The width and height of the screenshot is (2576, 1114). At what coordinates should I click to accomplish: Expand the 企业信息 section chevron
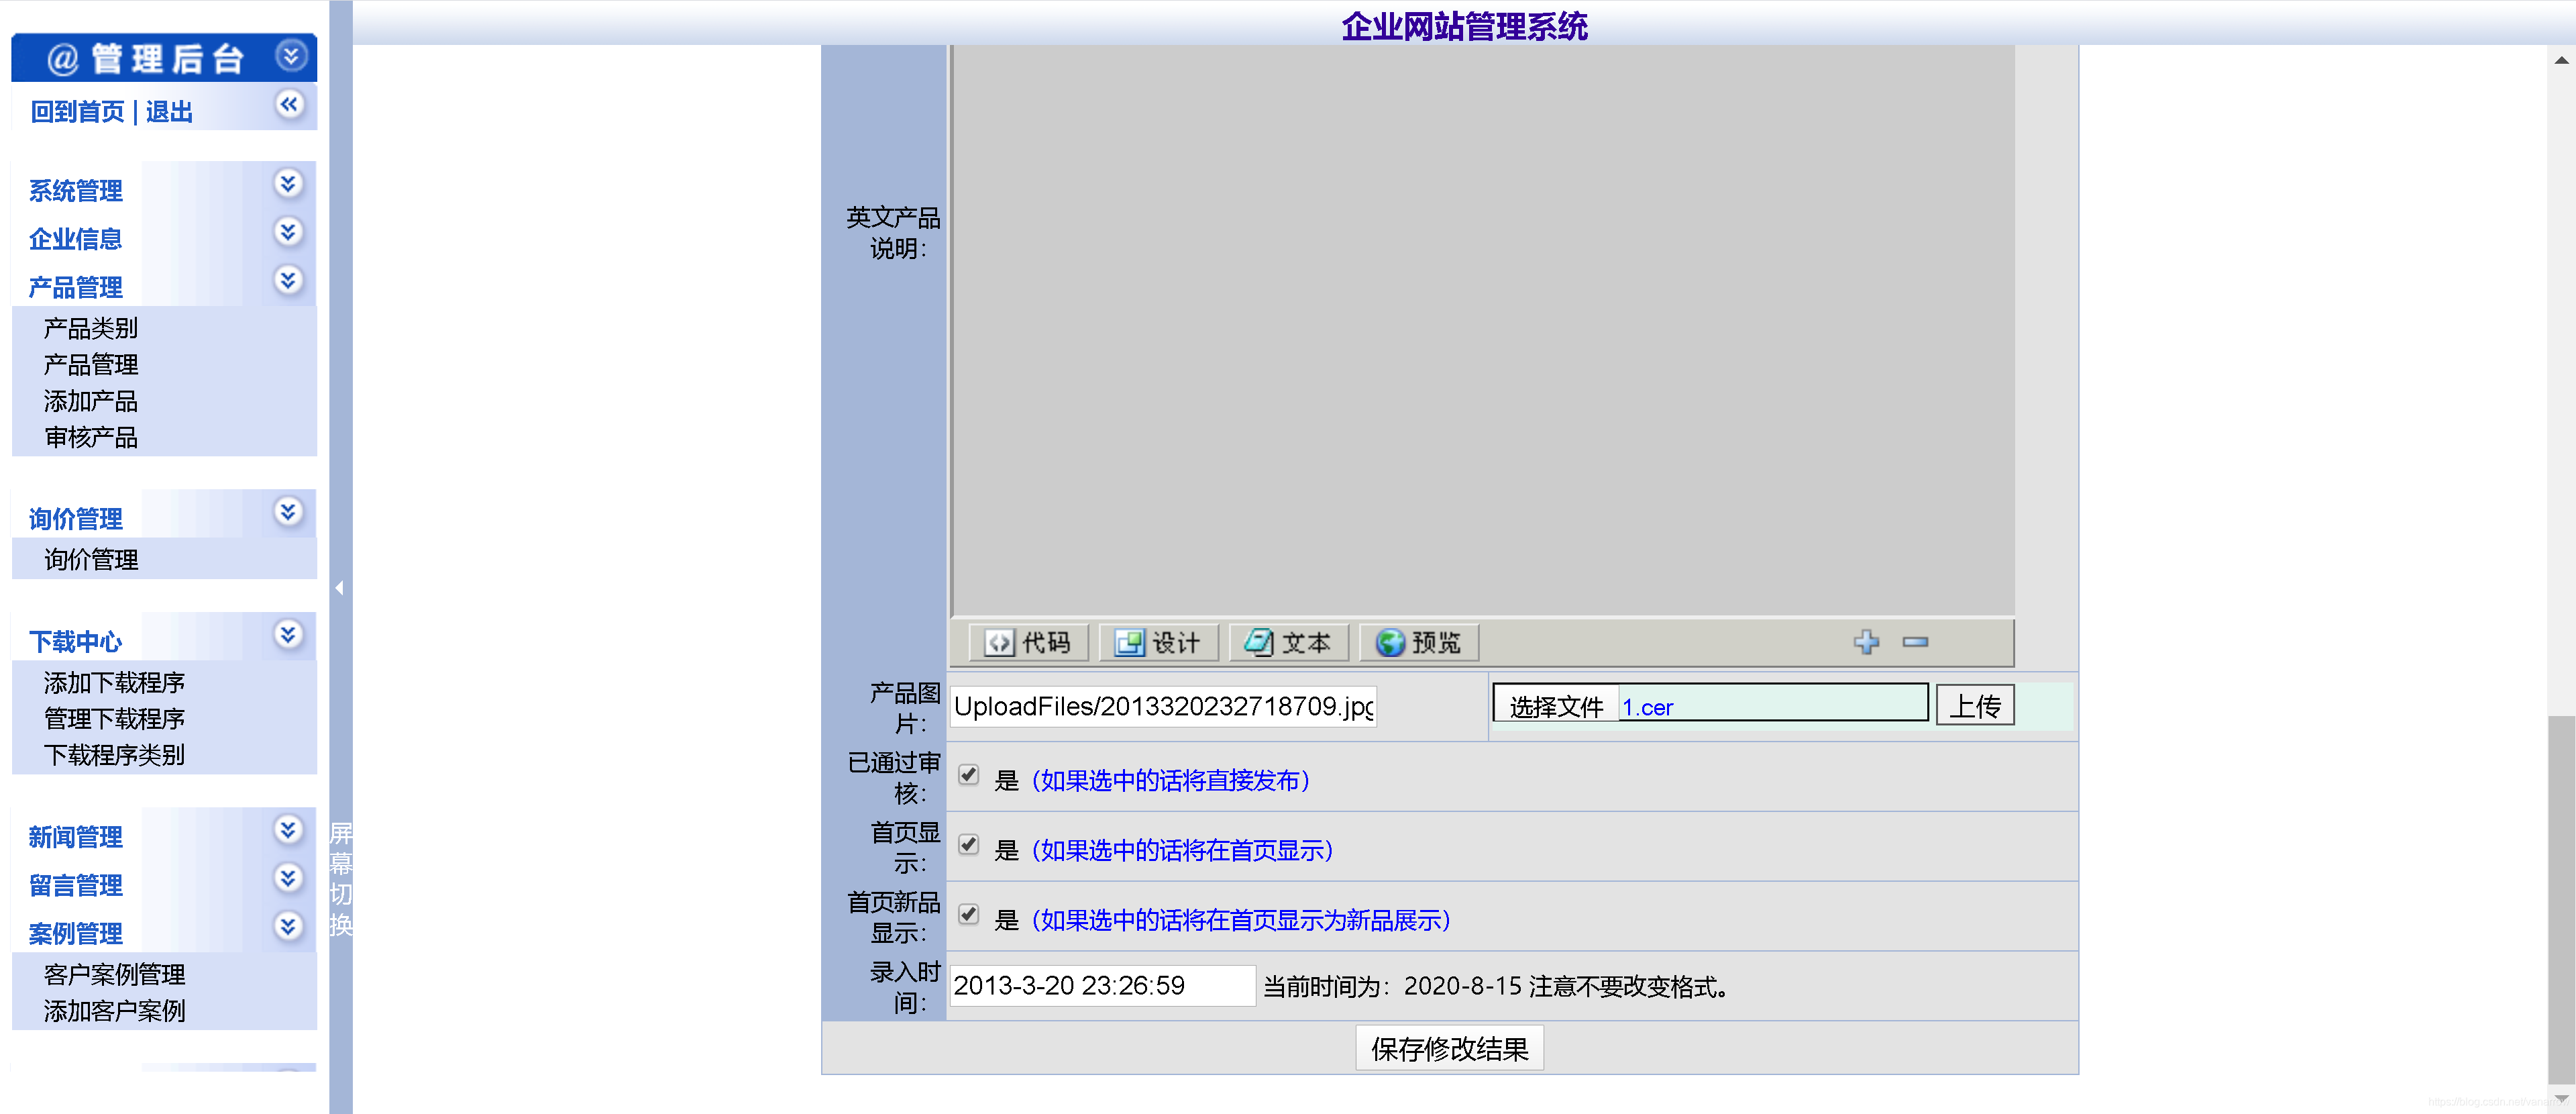click(288, 232)
